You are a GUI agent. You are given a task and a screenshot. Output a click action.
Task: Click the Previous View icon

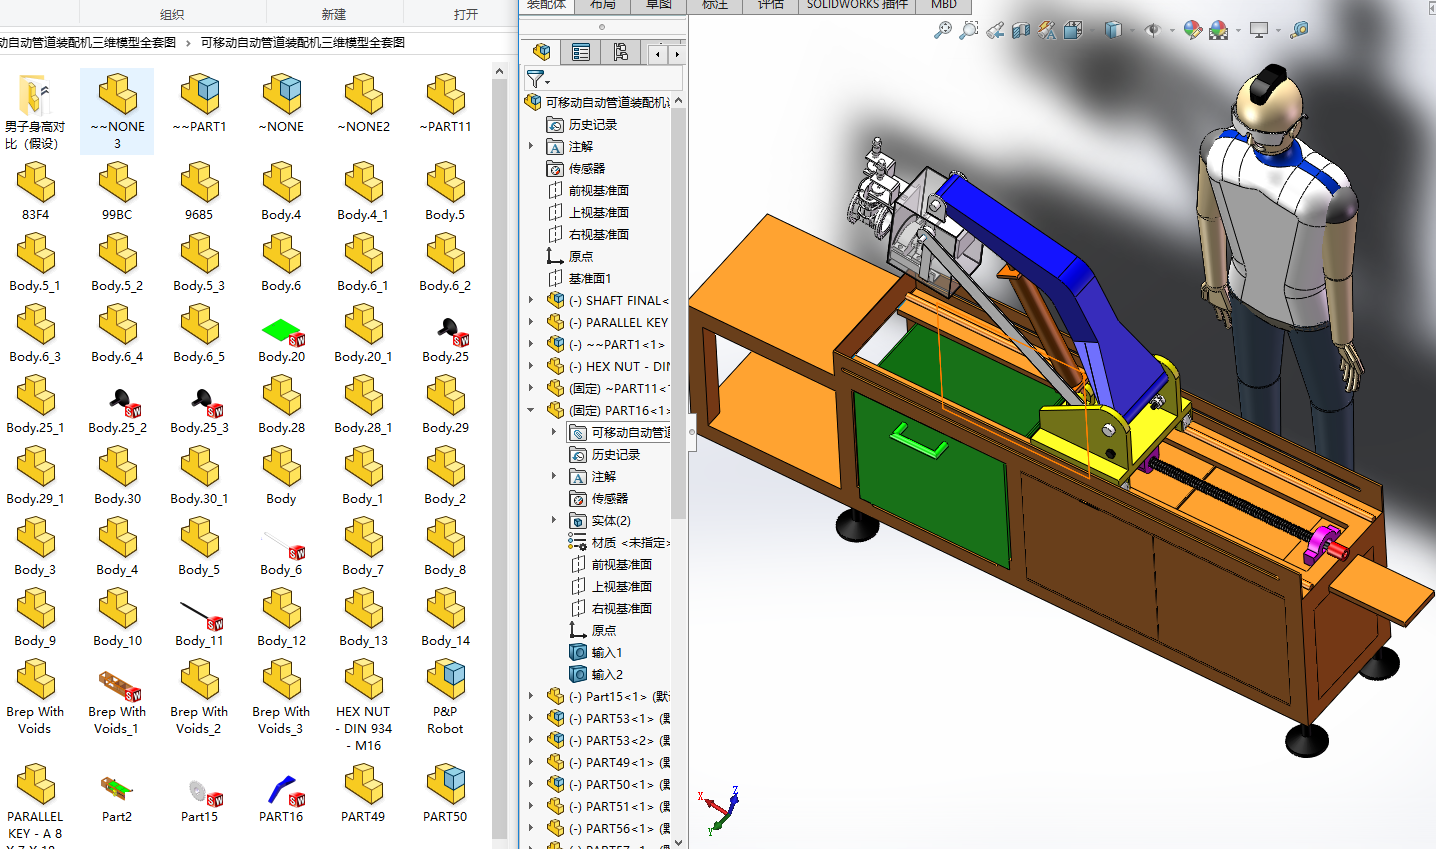pyautogui.click(x=995, y=30)
